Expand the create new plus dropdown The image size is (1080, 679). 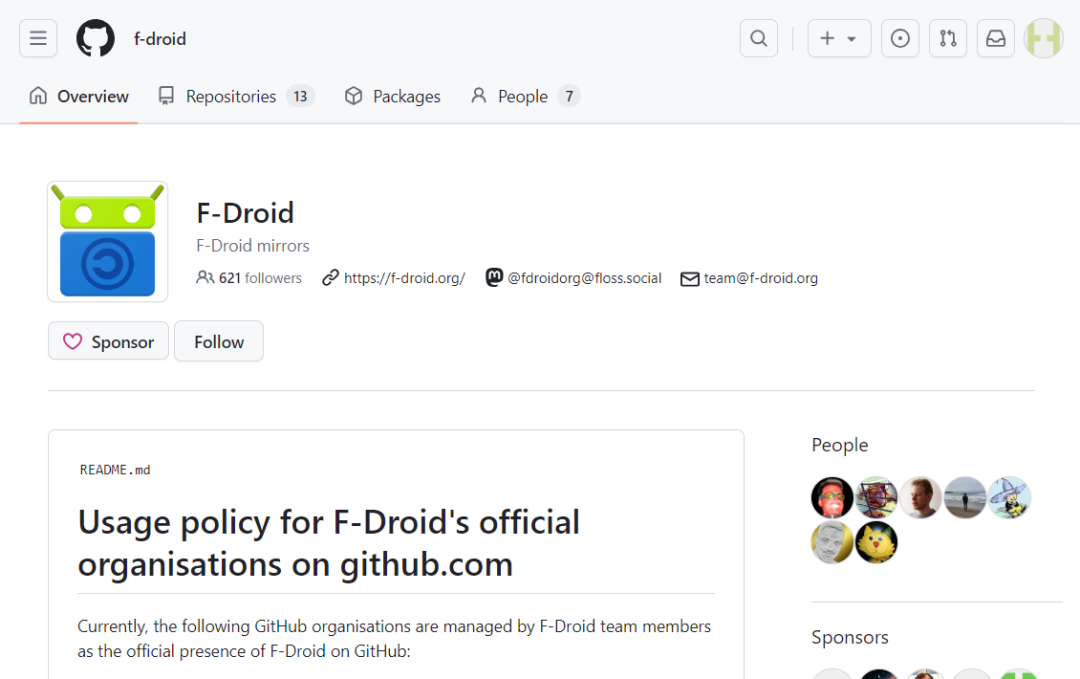click(839, 39)
